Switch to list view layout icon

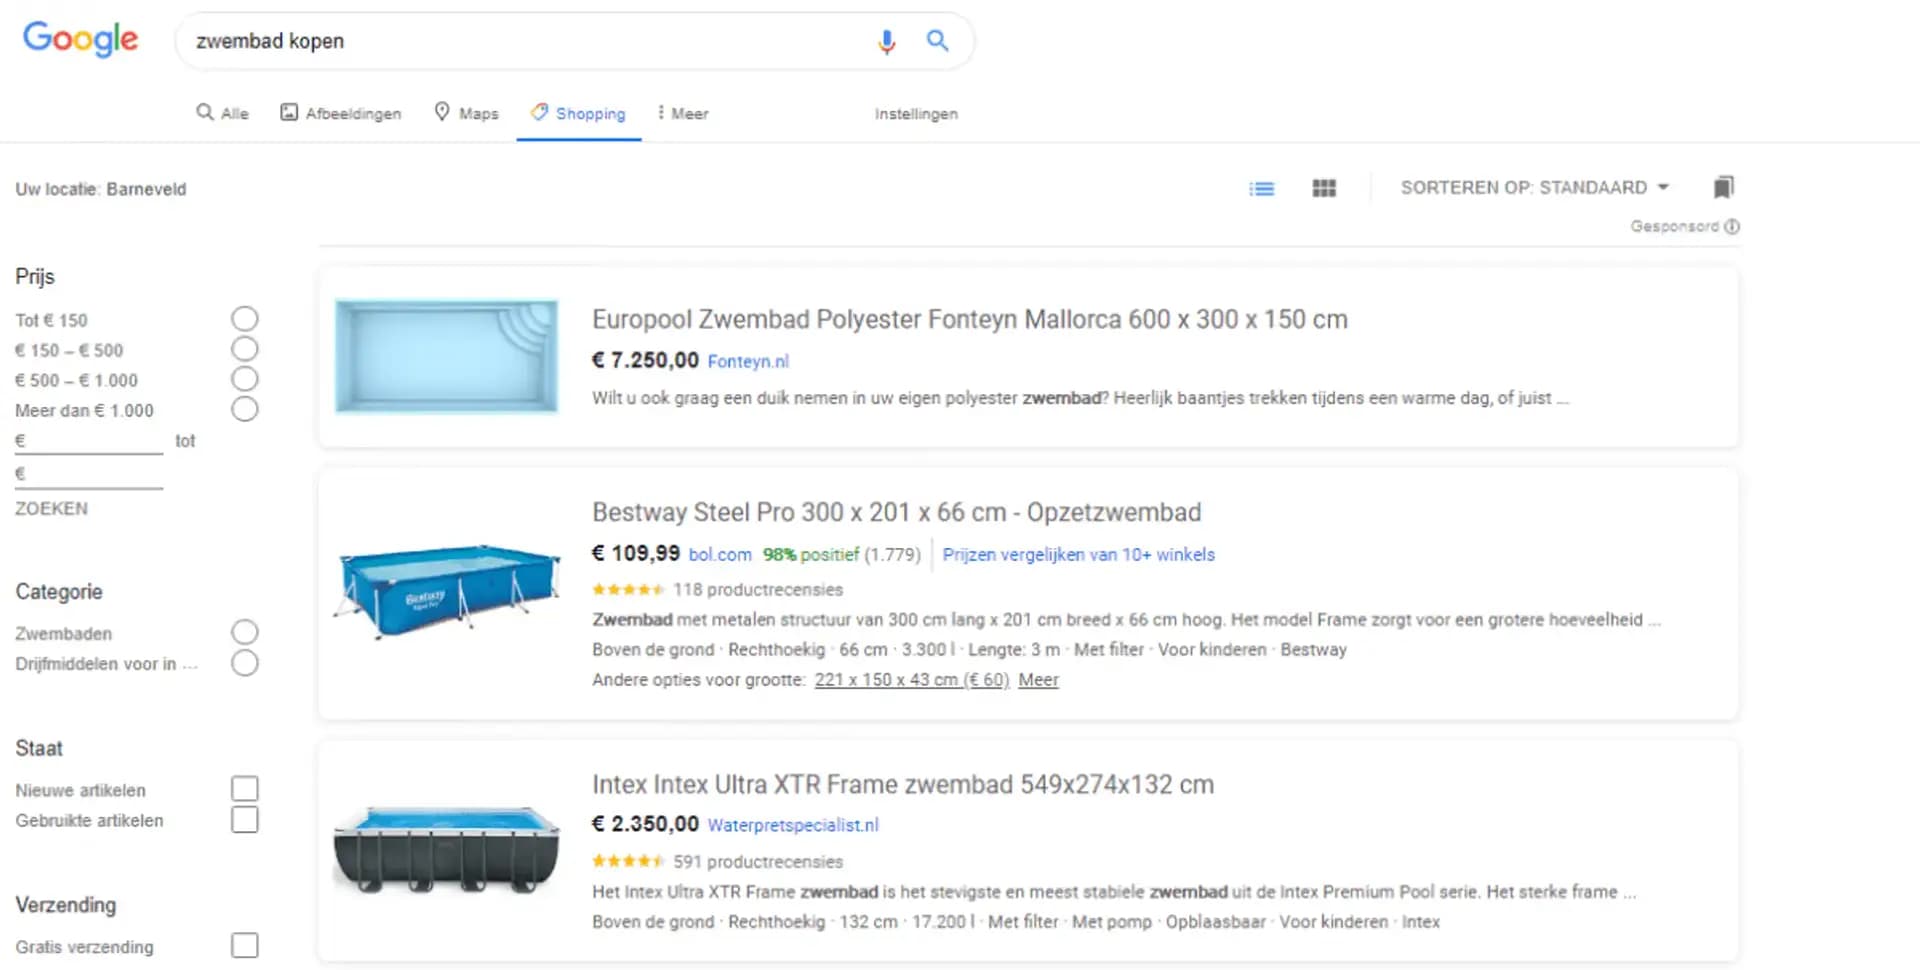1262,188
